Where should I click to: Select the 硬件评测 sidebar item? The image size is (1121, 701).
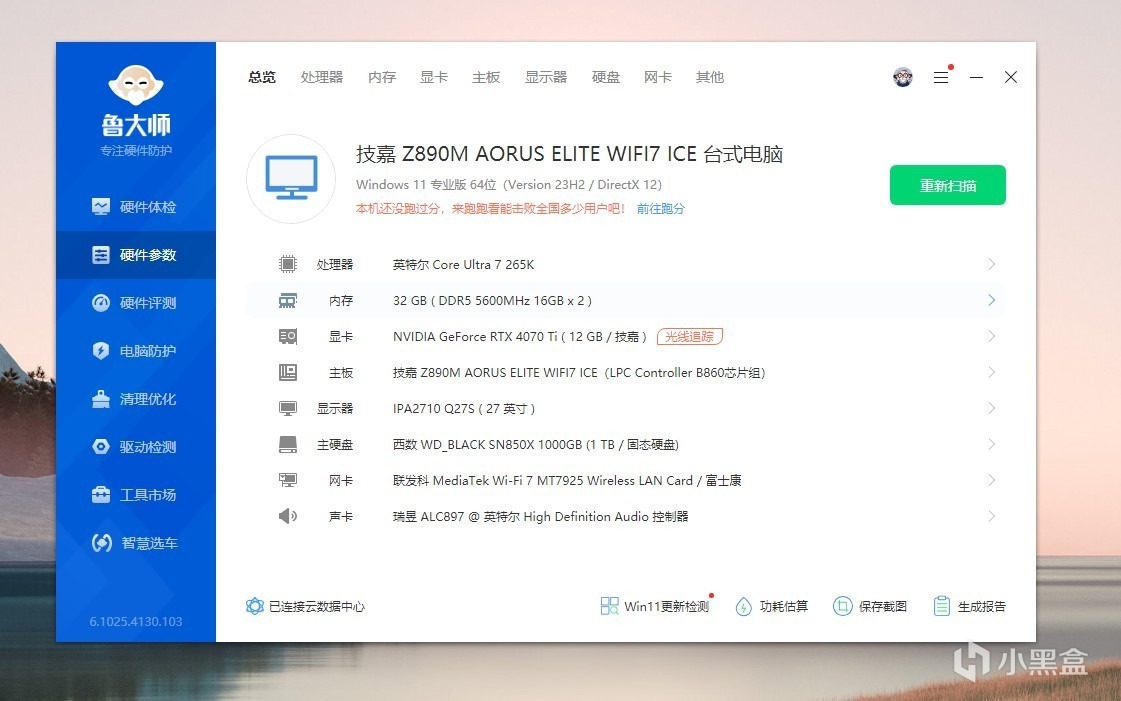pos(135,303)
